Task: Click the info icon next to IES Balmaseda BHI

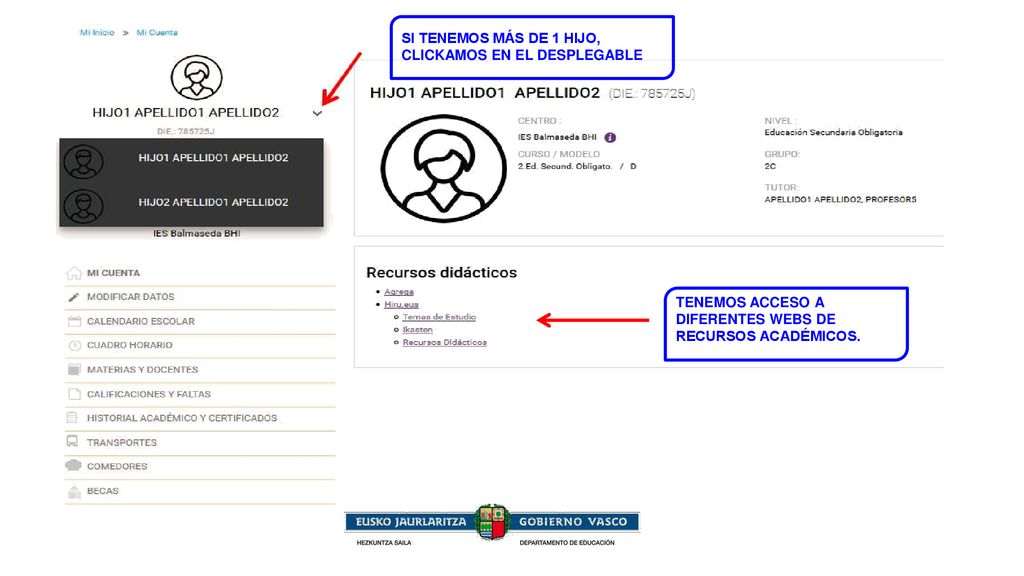Action: 610,137
